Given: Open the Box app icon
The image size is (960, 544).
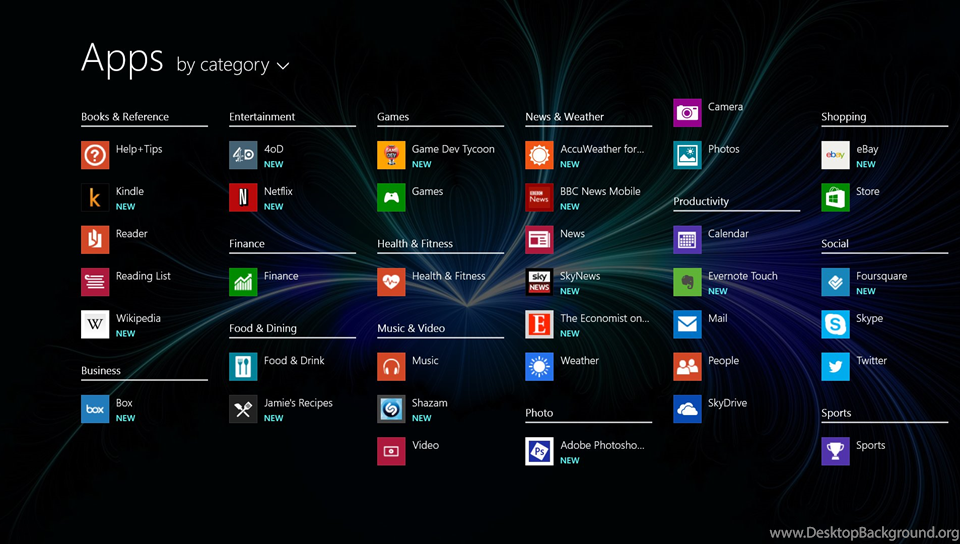Looking at the screenshot, I should tap(95, 409).
